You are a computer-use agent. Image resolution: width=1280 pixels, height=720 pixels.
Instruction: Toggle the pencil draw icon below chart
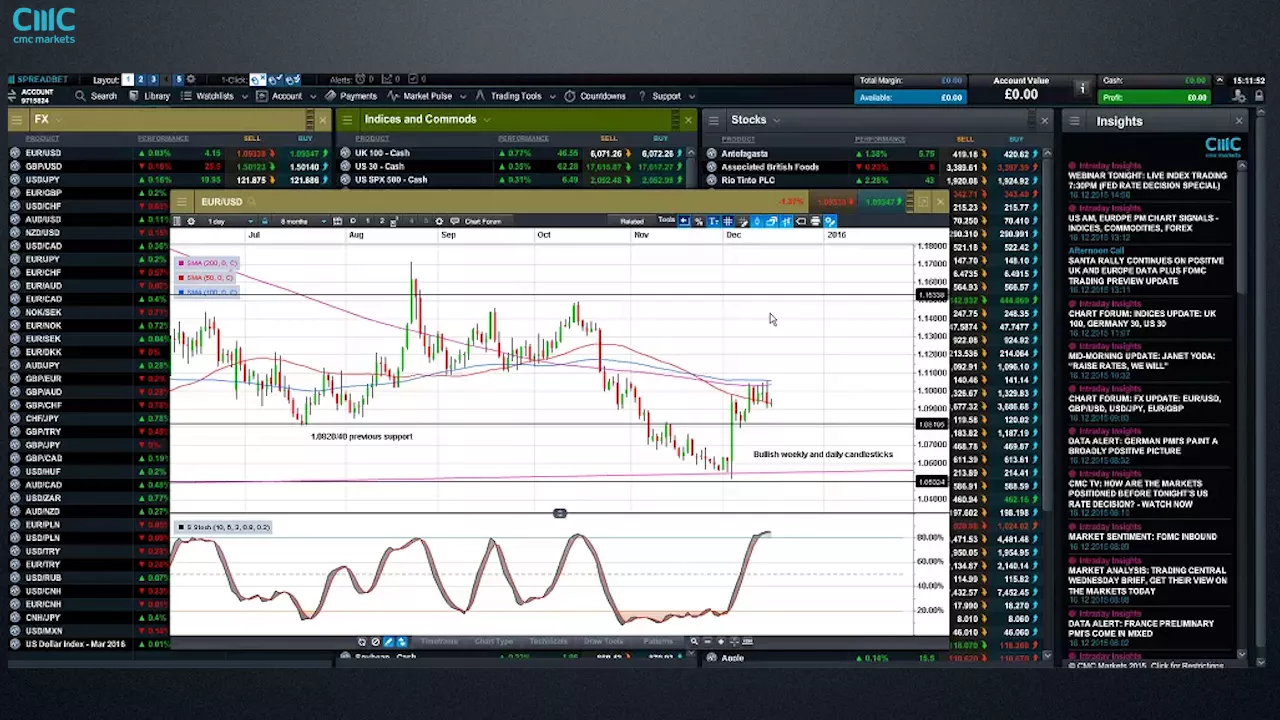pos(389,641)
